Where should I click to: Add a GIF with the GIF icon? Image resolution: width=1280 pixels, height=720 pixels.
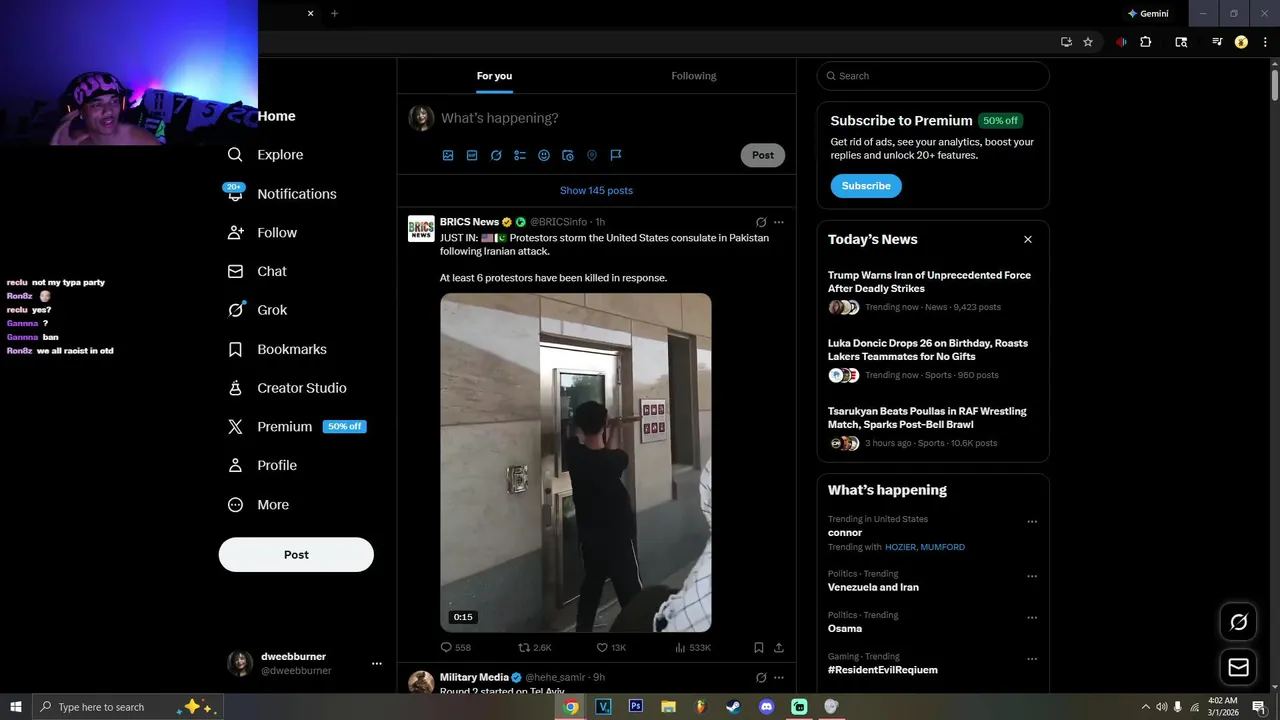click(x=472, y=155)
